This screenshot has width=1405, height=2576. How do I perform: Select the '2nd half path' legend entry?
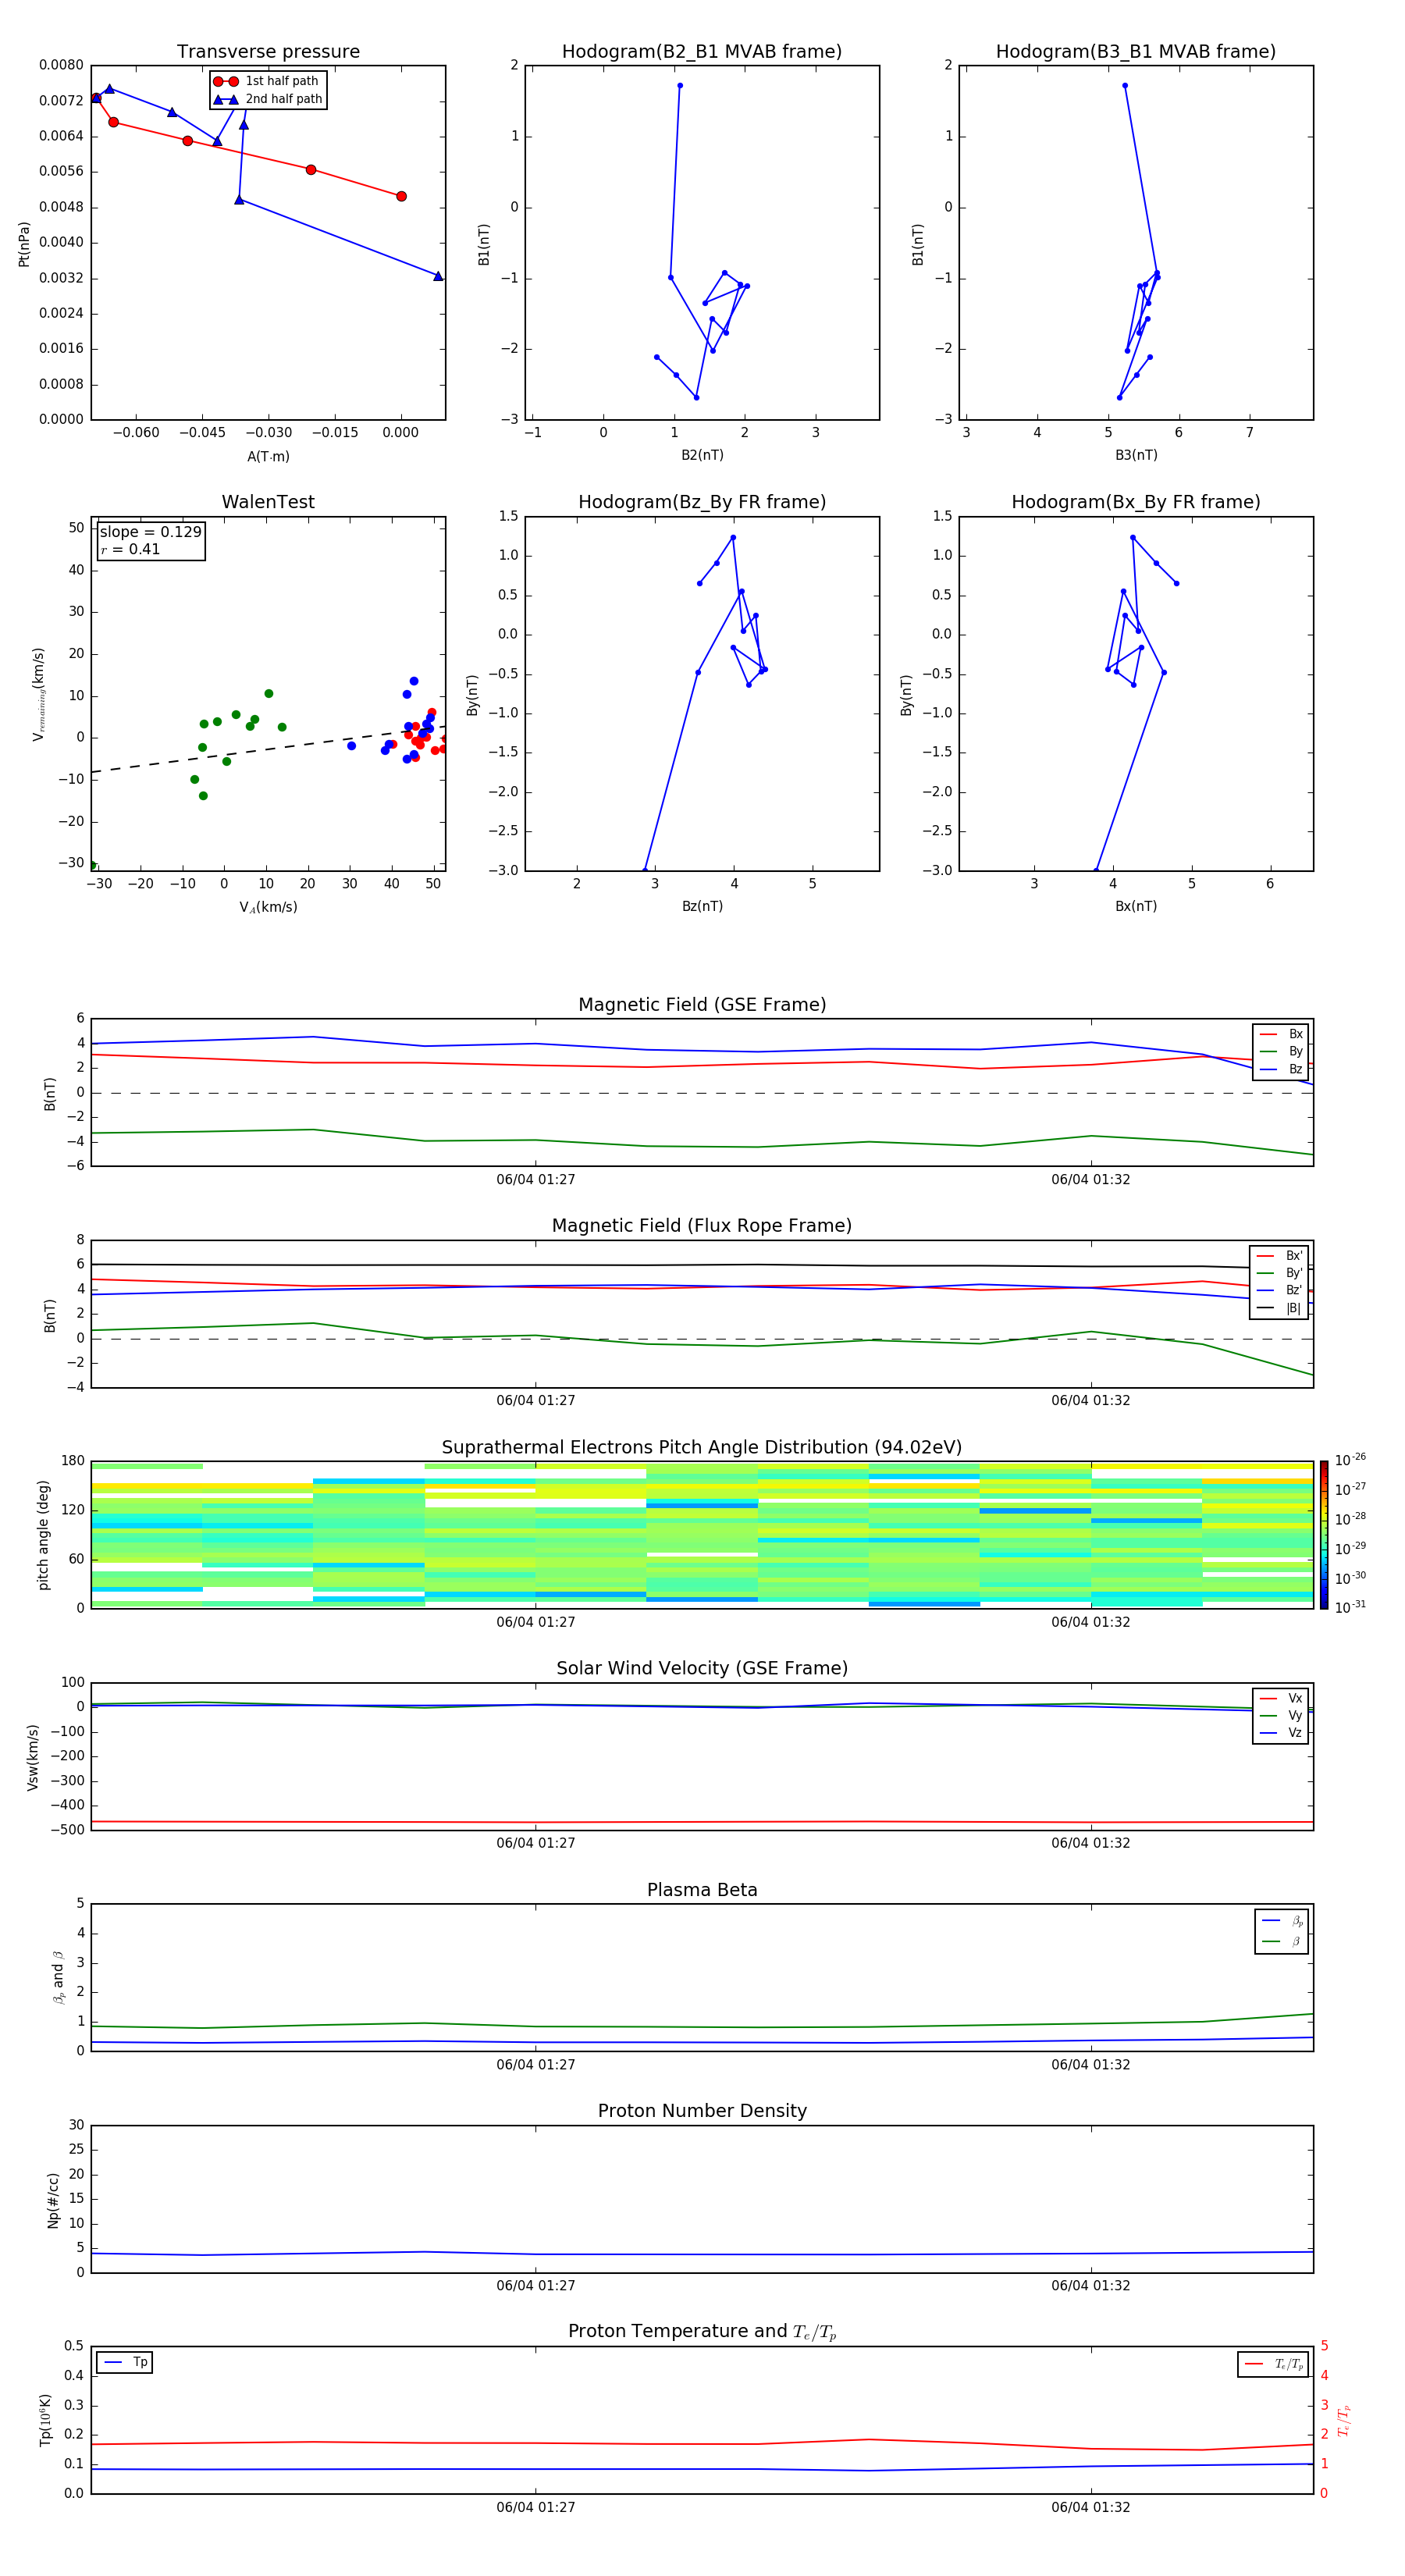point(268,99)
